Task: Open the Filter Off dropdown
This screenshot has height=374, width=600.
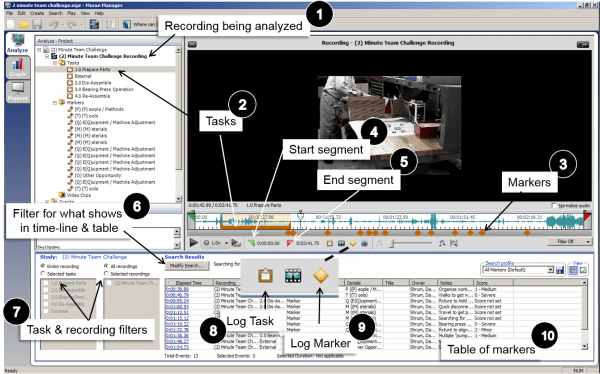Action: [569, 242]
